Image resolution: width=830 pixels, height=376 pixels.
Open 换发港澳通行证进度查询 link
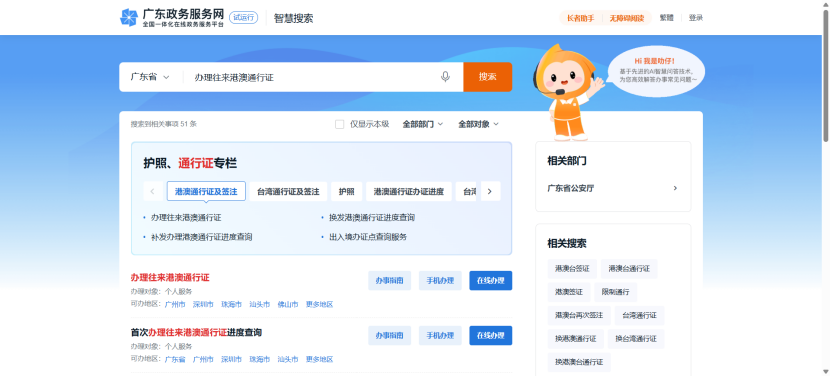(x=372, y=218)
